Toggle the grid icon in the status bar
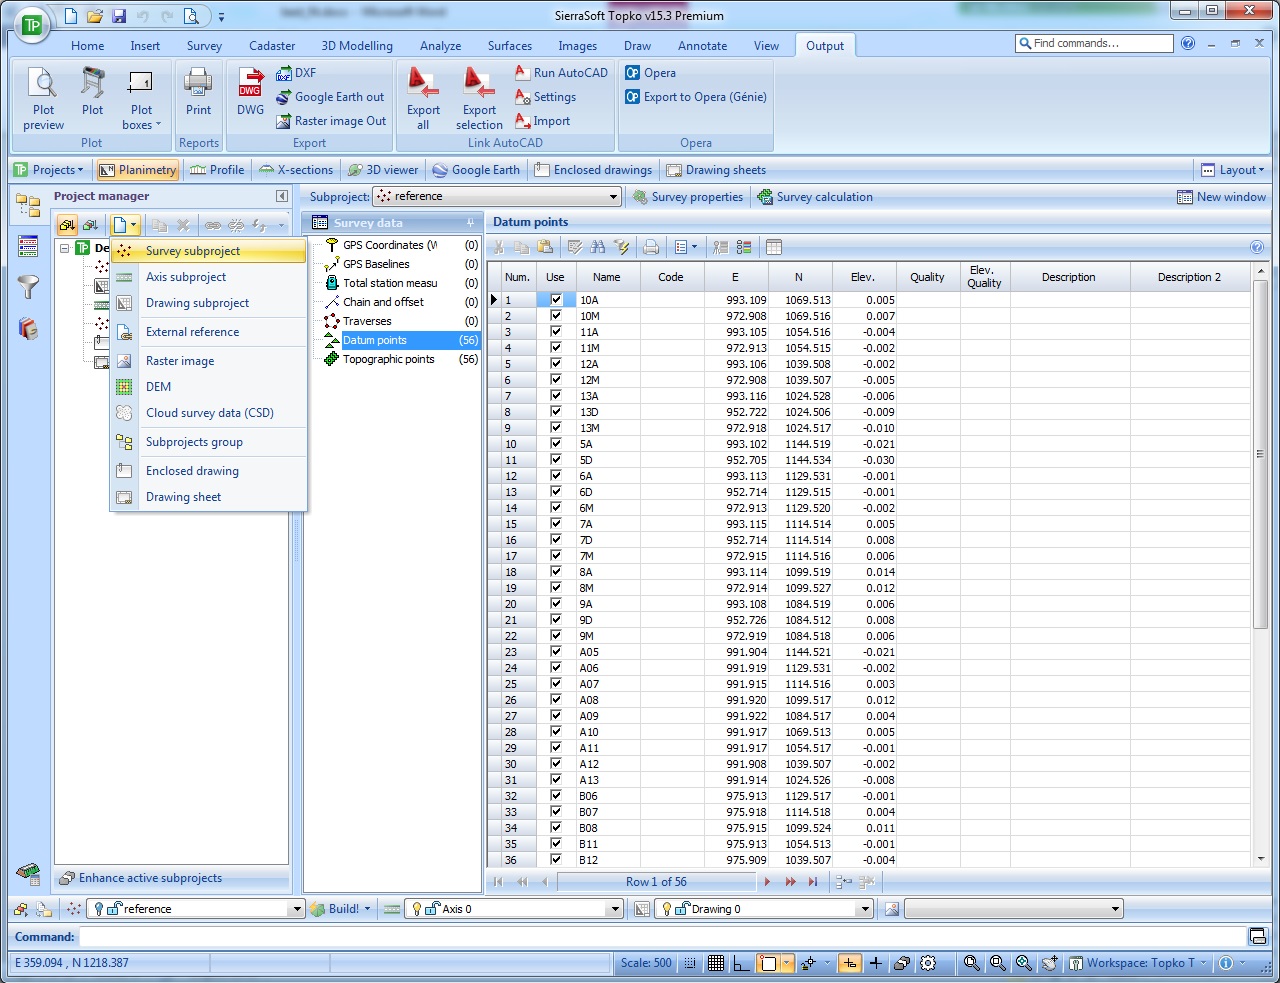This screenshot has width=1280, height=983. (716, 963)
